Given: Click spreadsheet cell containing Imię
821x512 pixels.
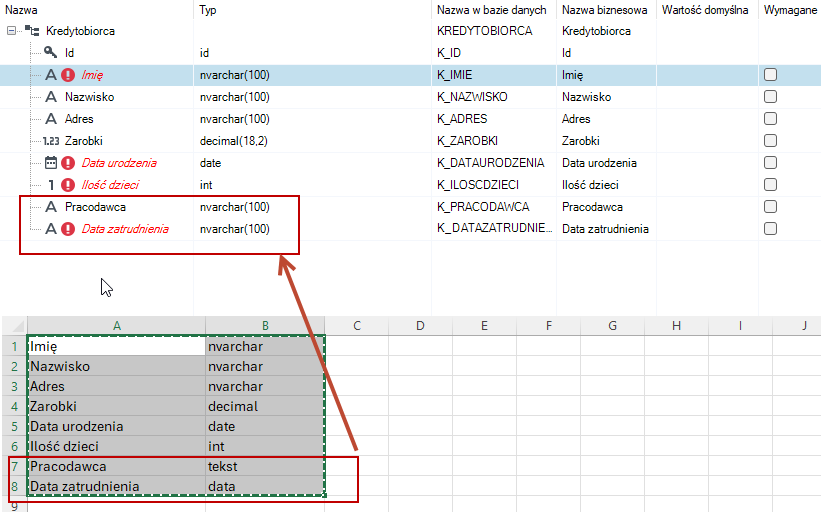Looking at the screenshot, I should point(116,347).
